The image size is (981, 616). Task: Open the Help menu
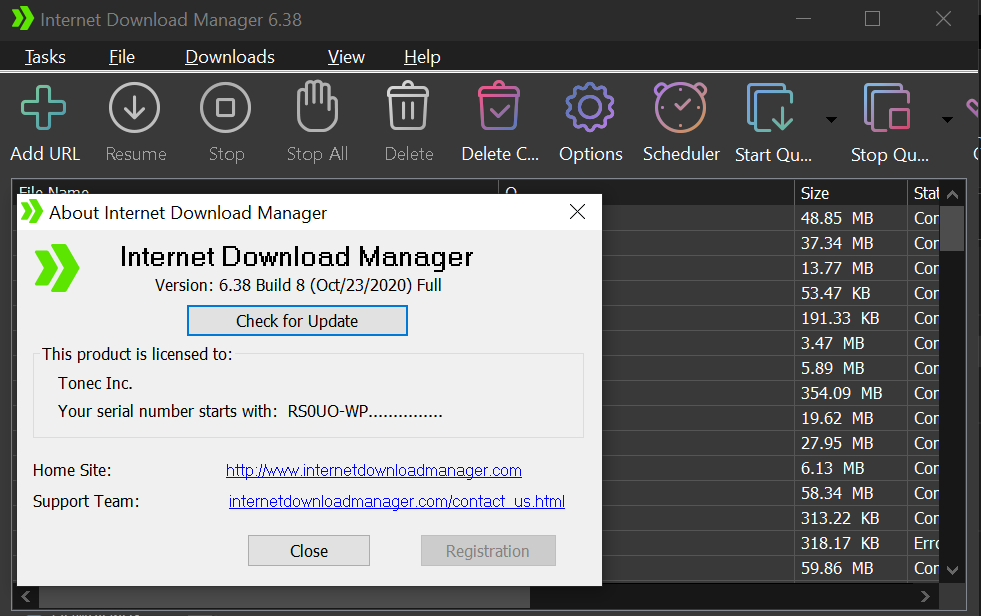point(422,57)
